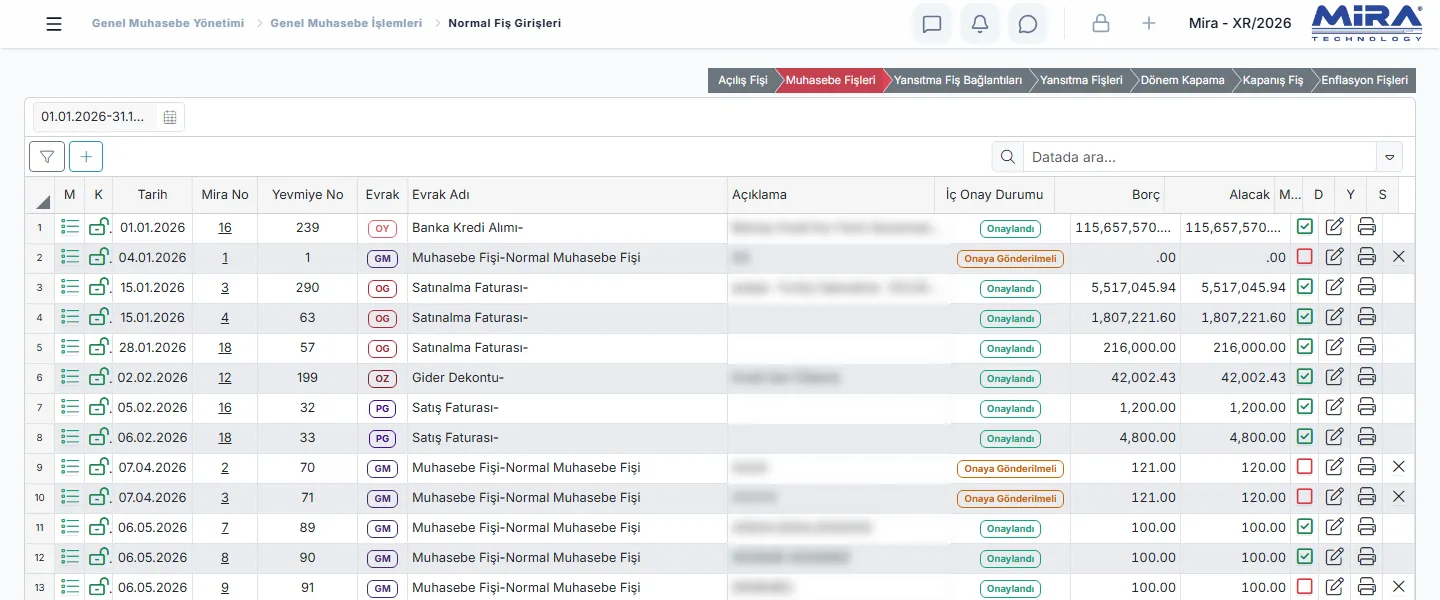Open the Mira No link for Yevmiye No 199
1440x600 pixels.
point(225,378)
